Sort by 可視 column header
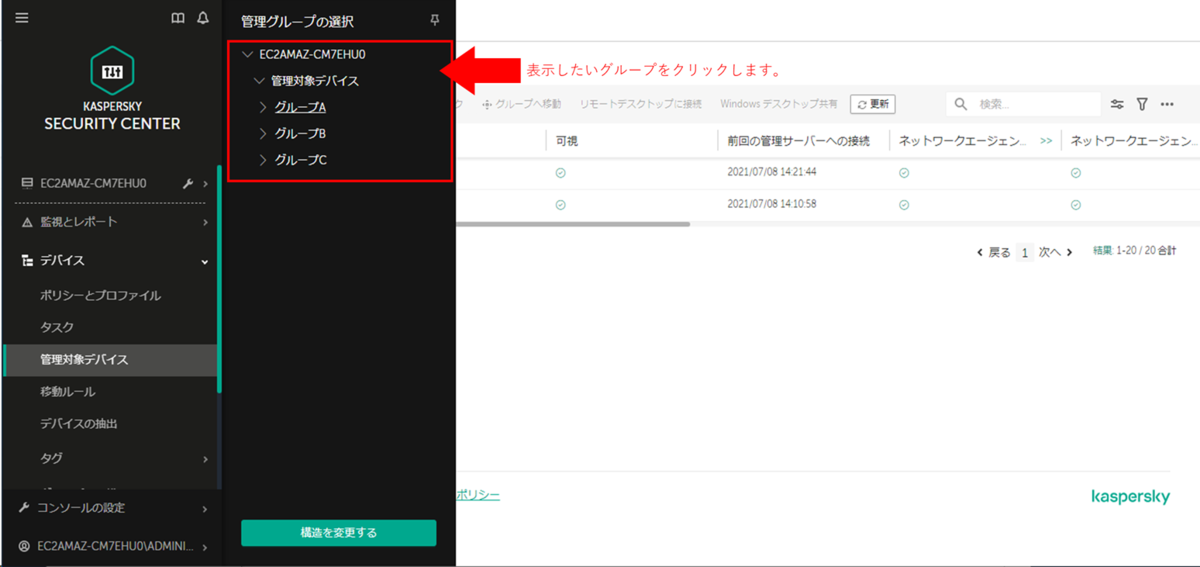Screen dimensions: 1200x567 (567, 141)
